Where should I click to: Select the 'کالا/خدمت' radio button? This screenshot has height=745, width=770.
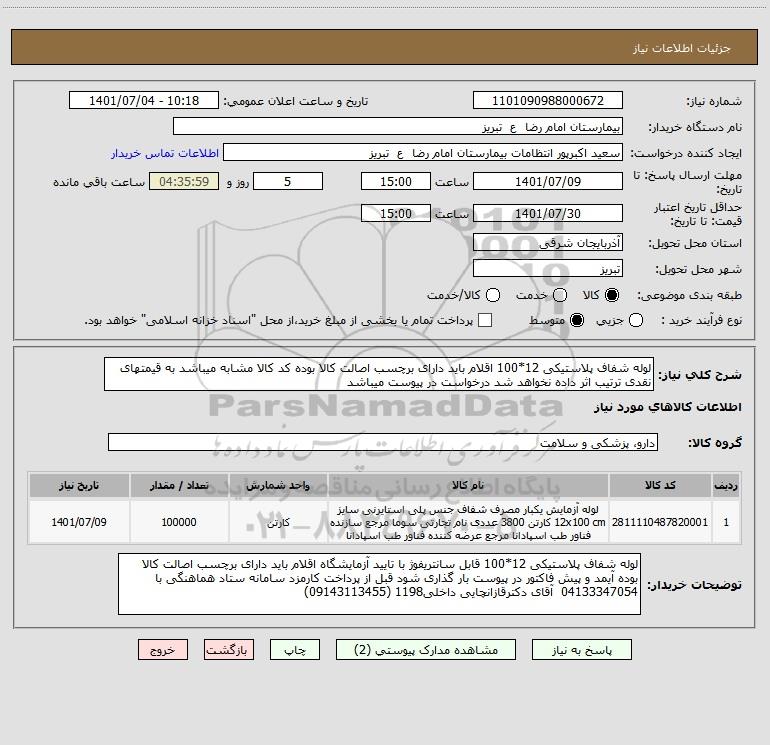pos(493,295)
